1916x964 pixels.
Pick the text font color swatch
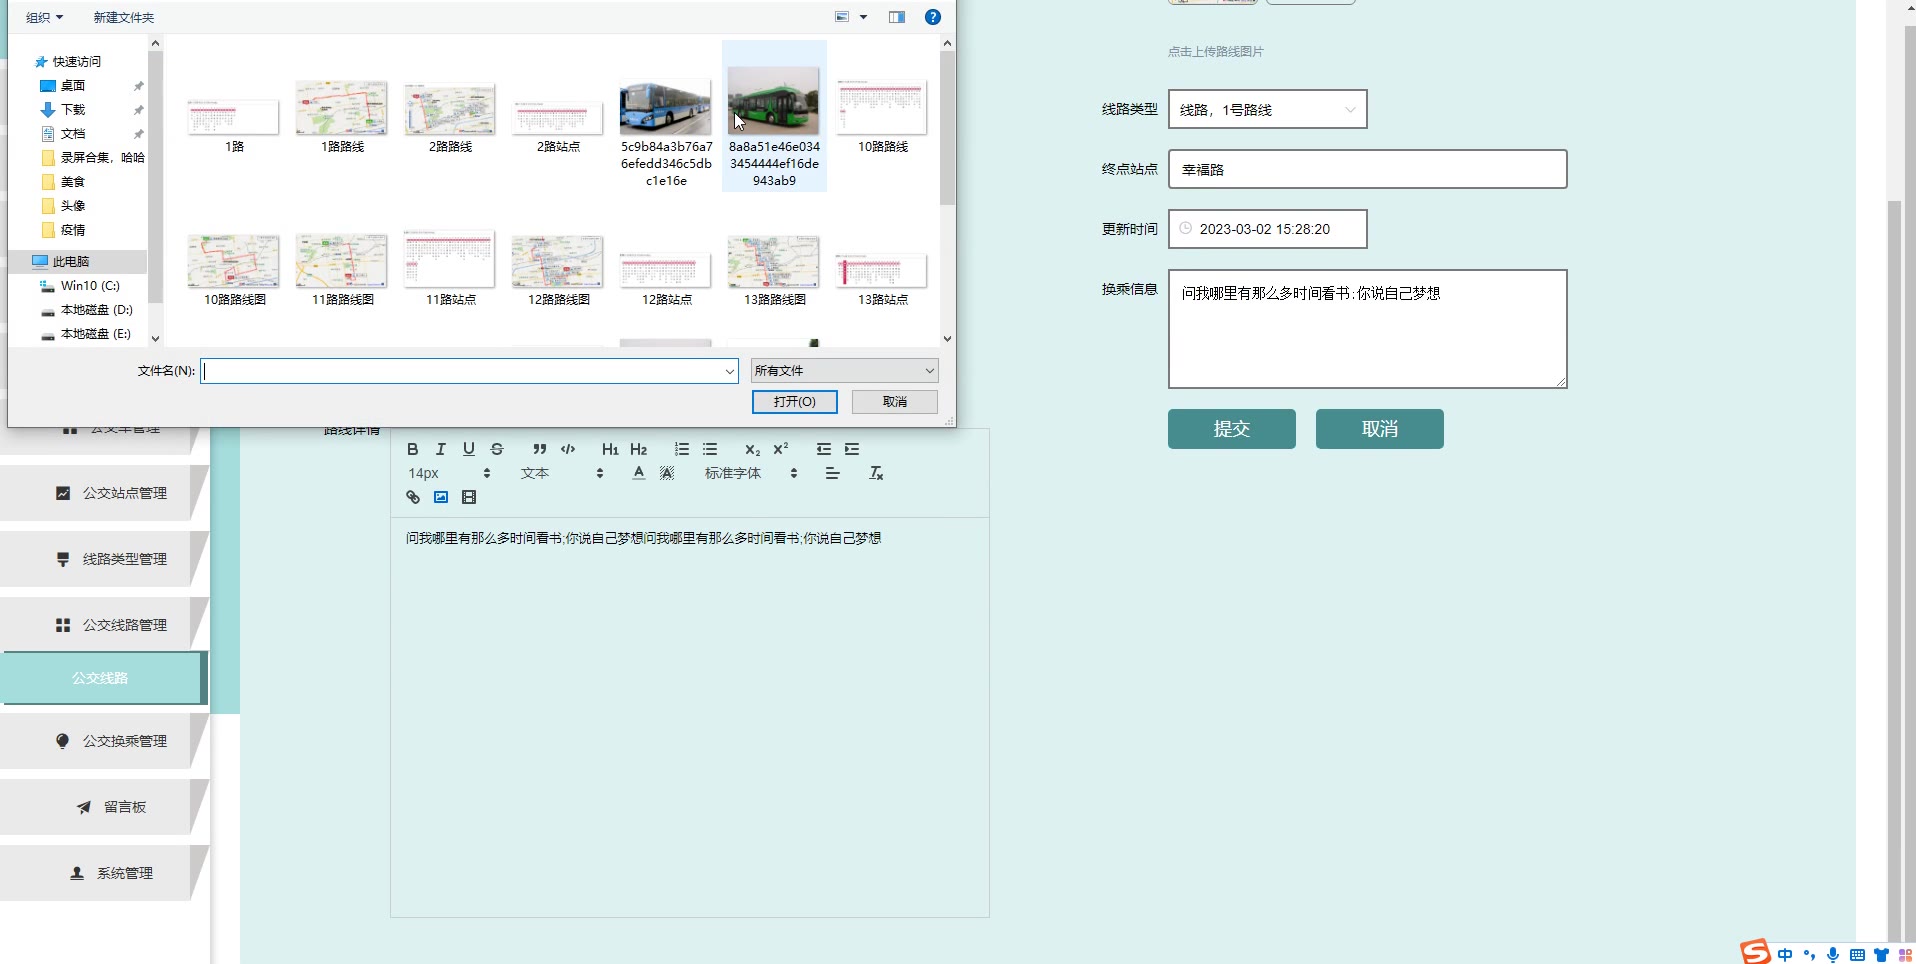tap(639, 473)
